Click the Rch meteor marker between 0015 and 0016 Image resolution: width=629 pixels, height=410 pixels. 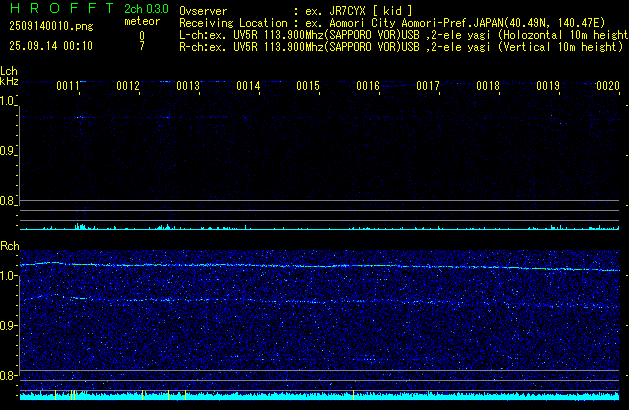353,395
